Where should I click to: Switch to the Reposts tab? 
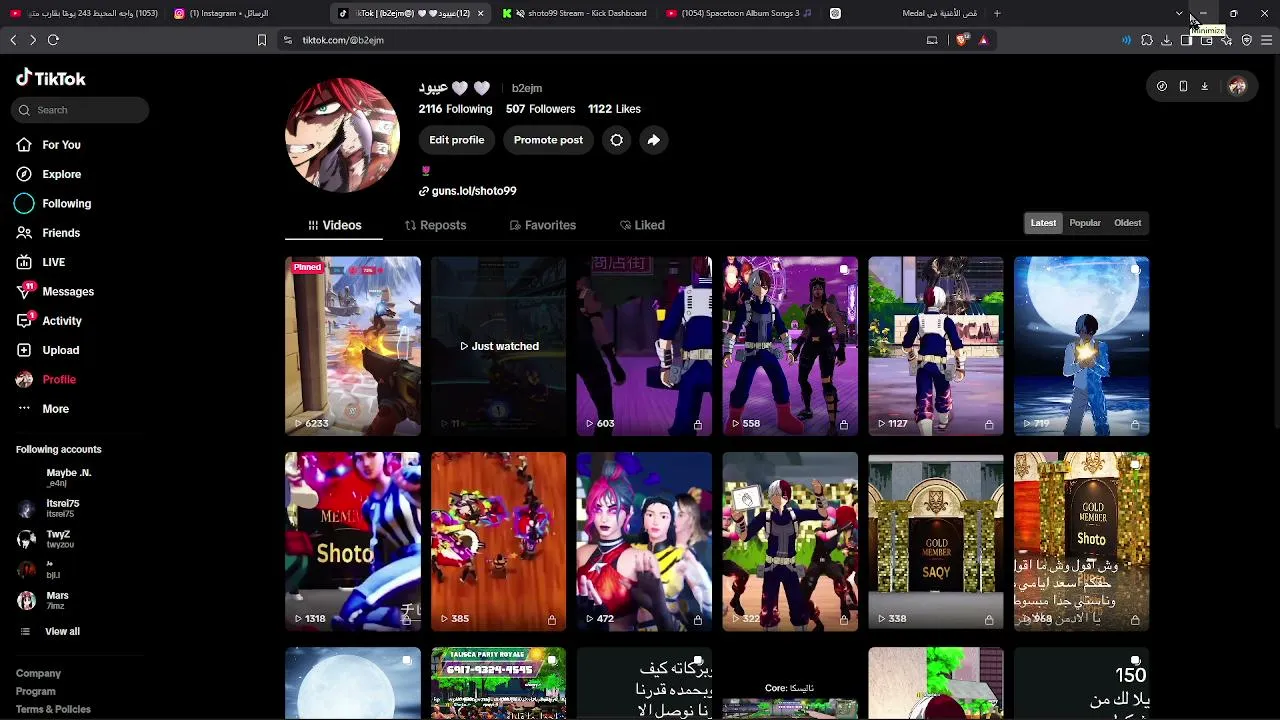pos(435,225)
